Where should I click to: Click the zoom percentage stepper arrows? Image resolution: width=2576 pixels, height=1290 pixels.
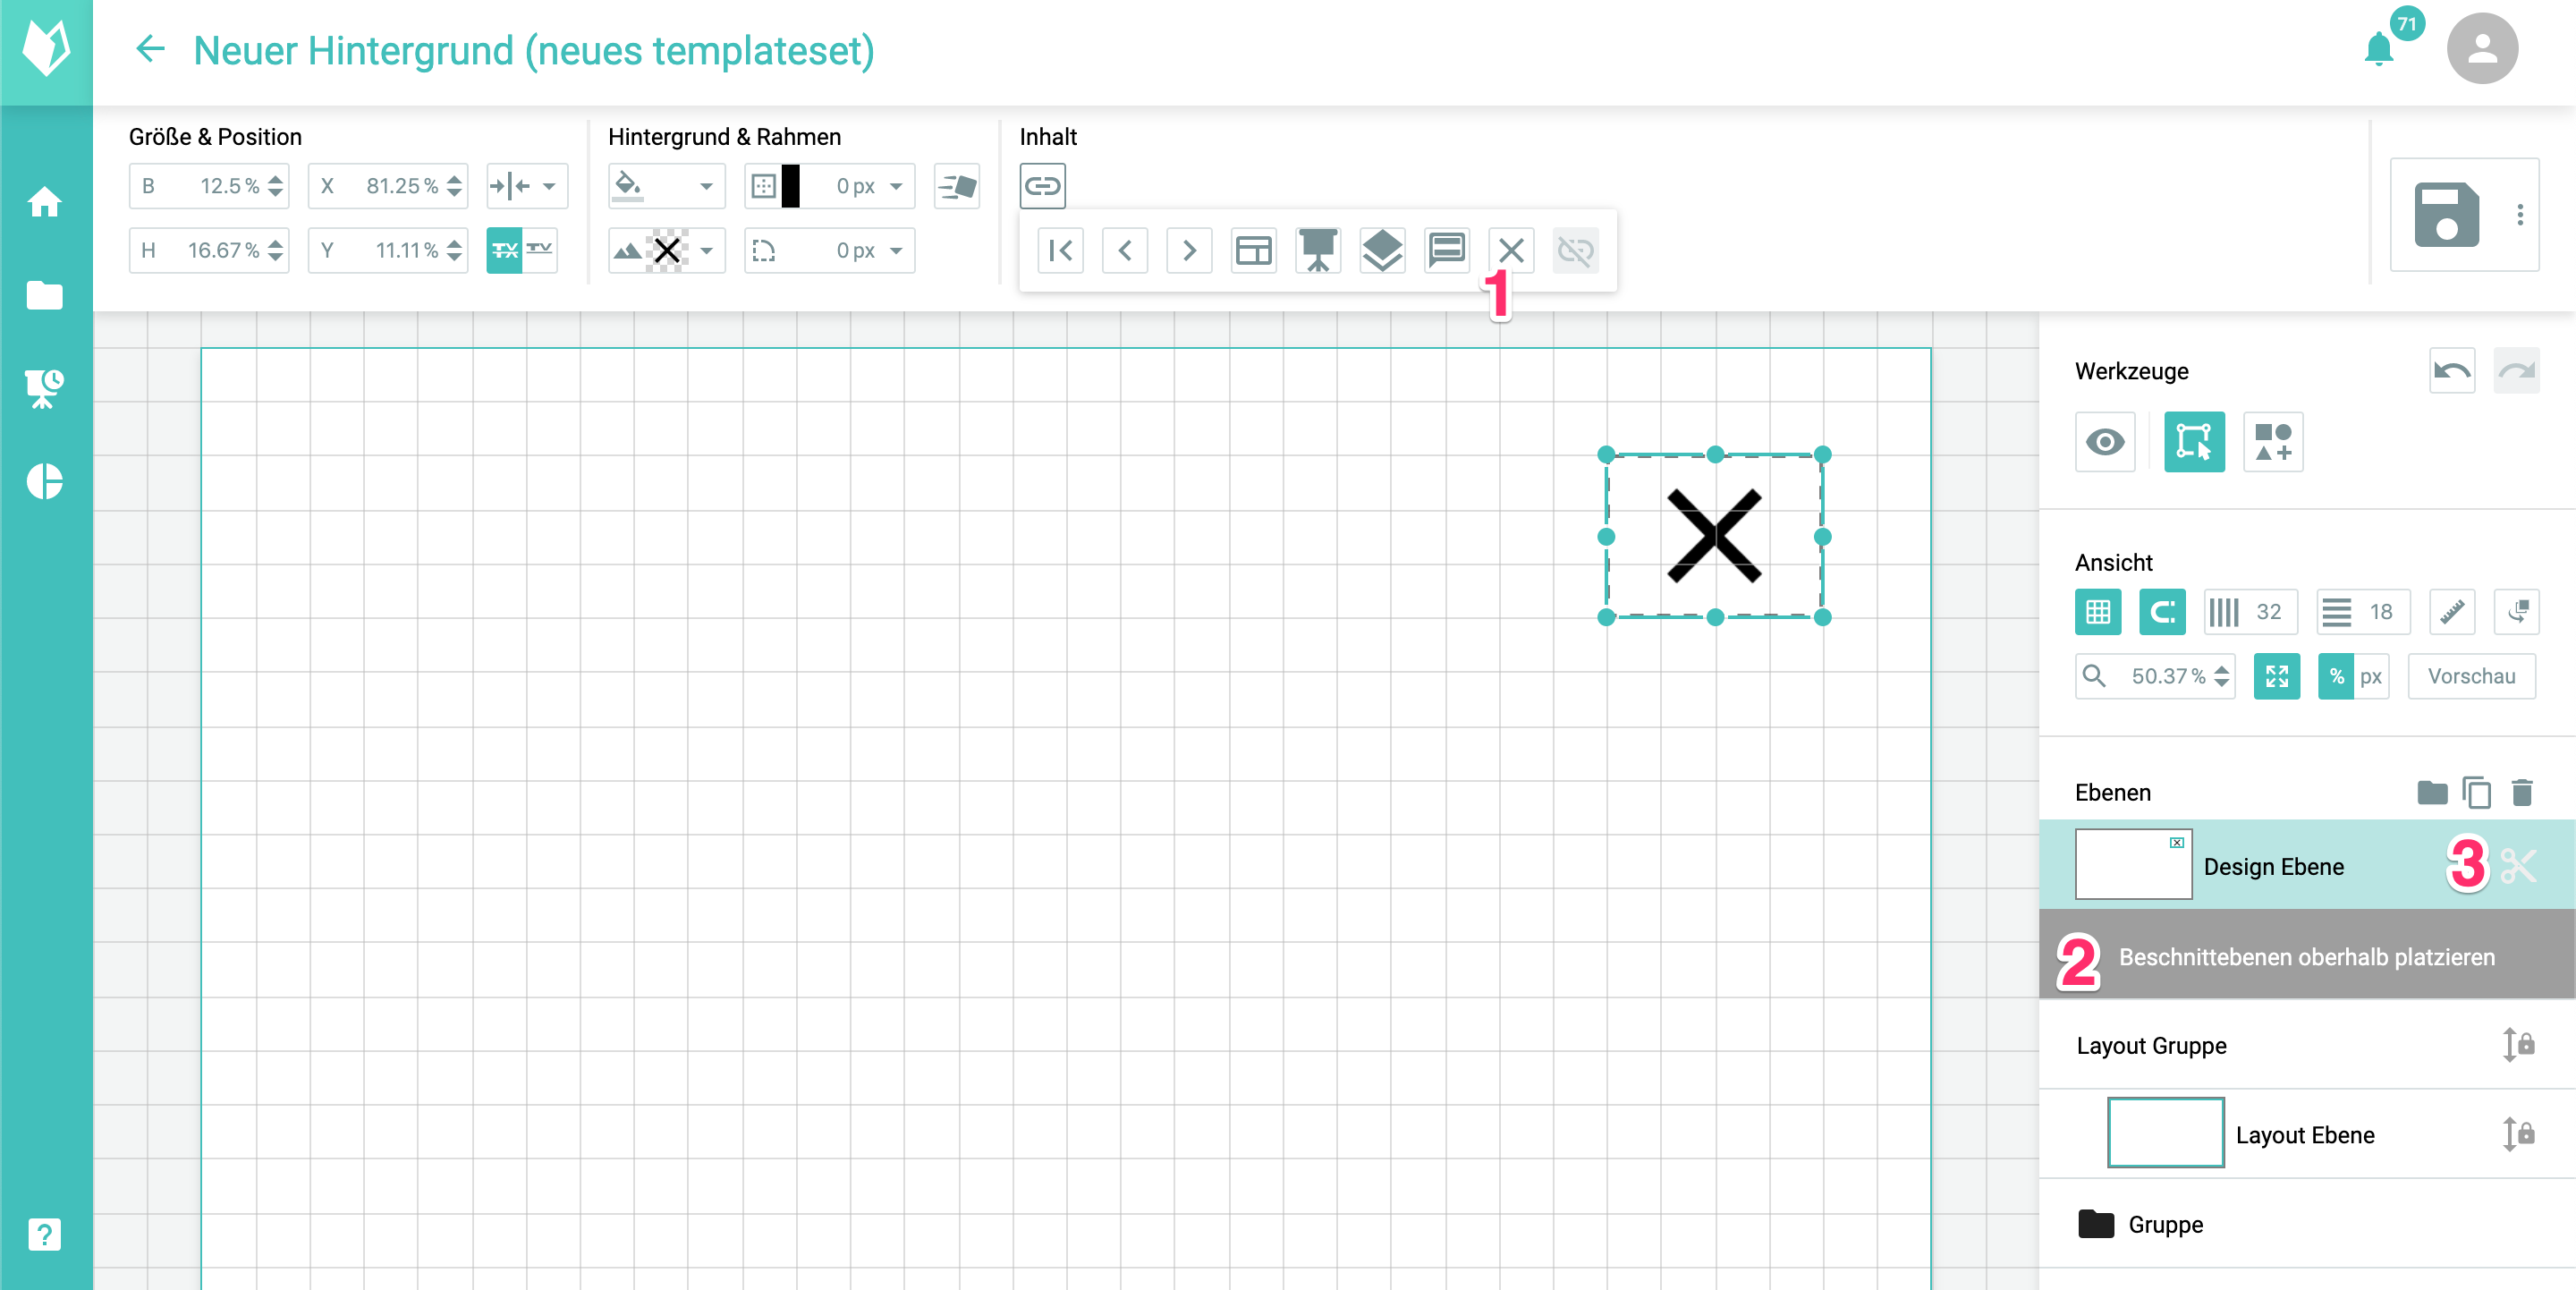(x=2221, y=677)
